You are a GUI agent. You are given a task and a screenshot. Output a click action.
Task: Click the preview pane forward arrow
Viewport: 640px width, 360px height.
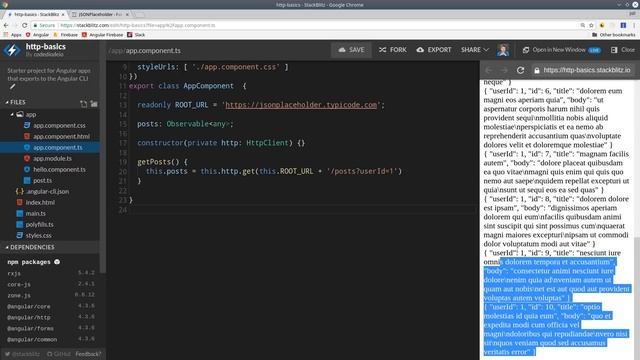click(504, 70)
